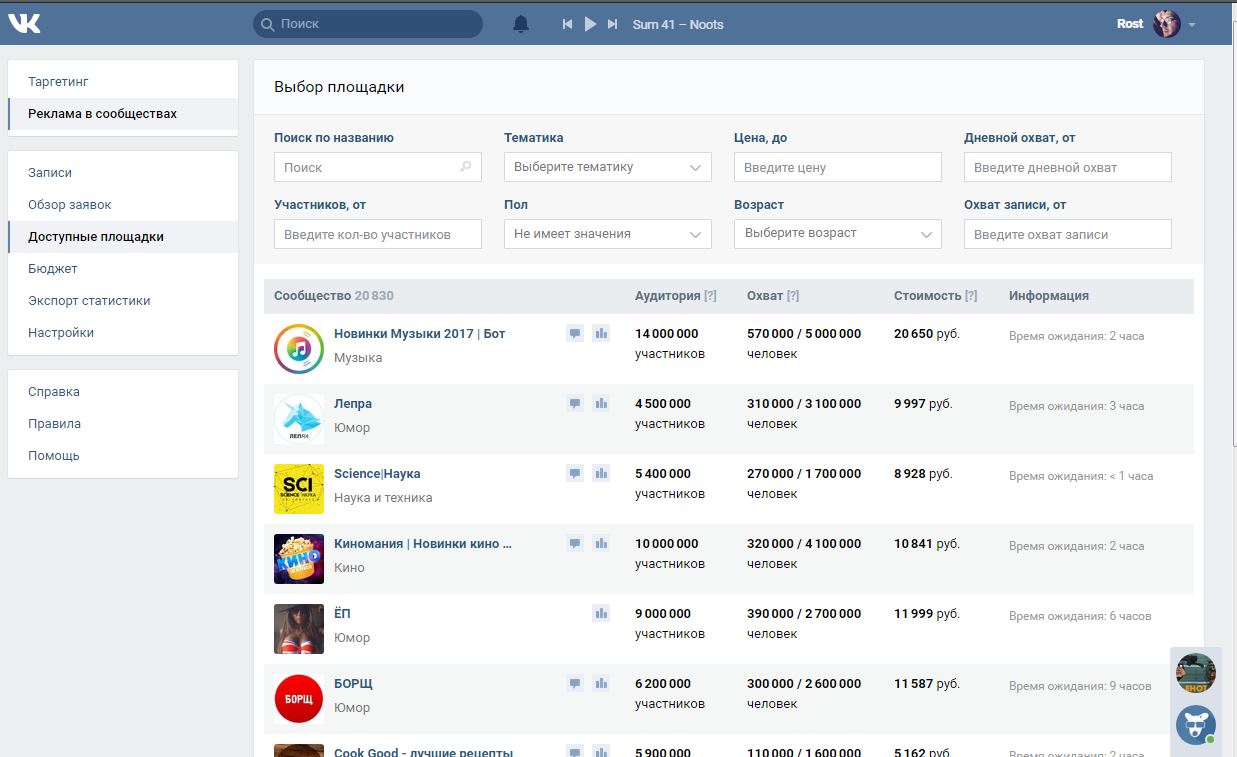
Task: Open the Лепра community
Action: coord(353,404)
